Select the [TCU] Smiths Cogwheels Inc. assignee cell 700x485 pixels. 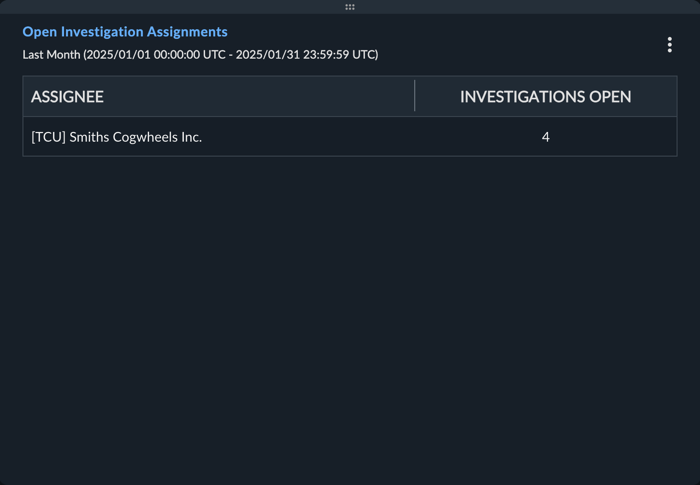[219, 137]
